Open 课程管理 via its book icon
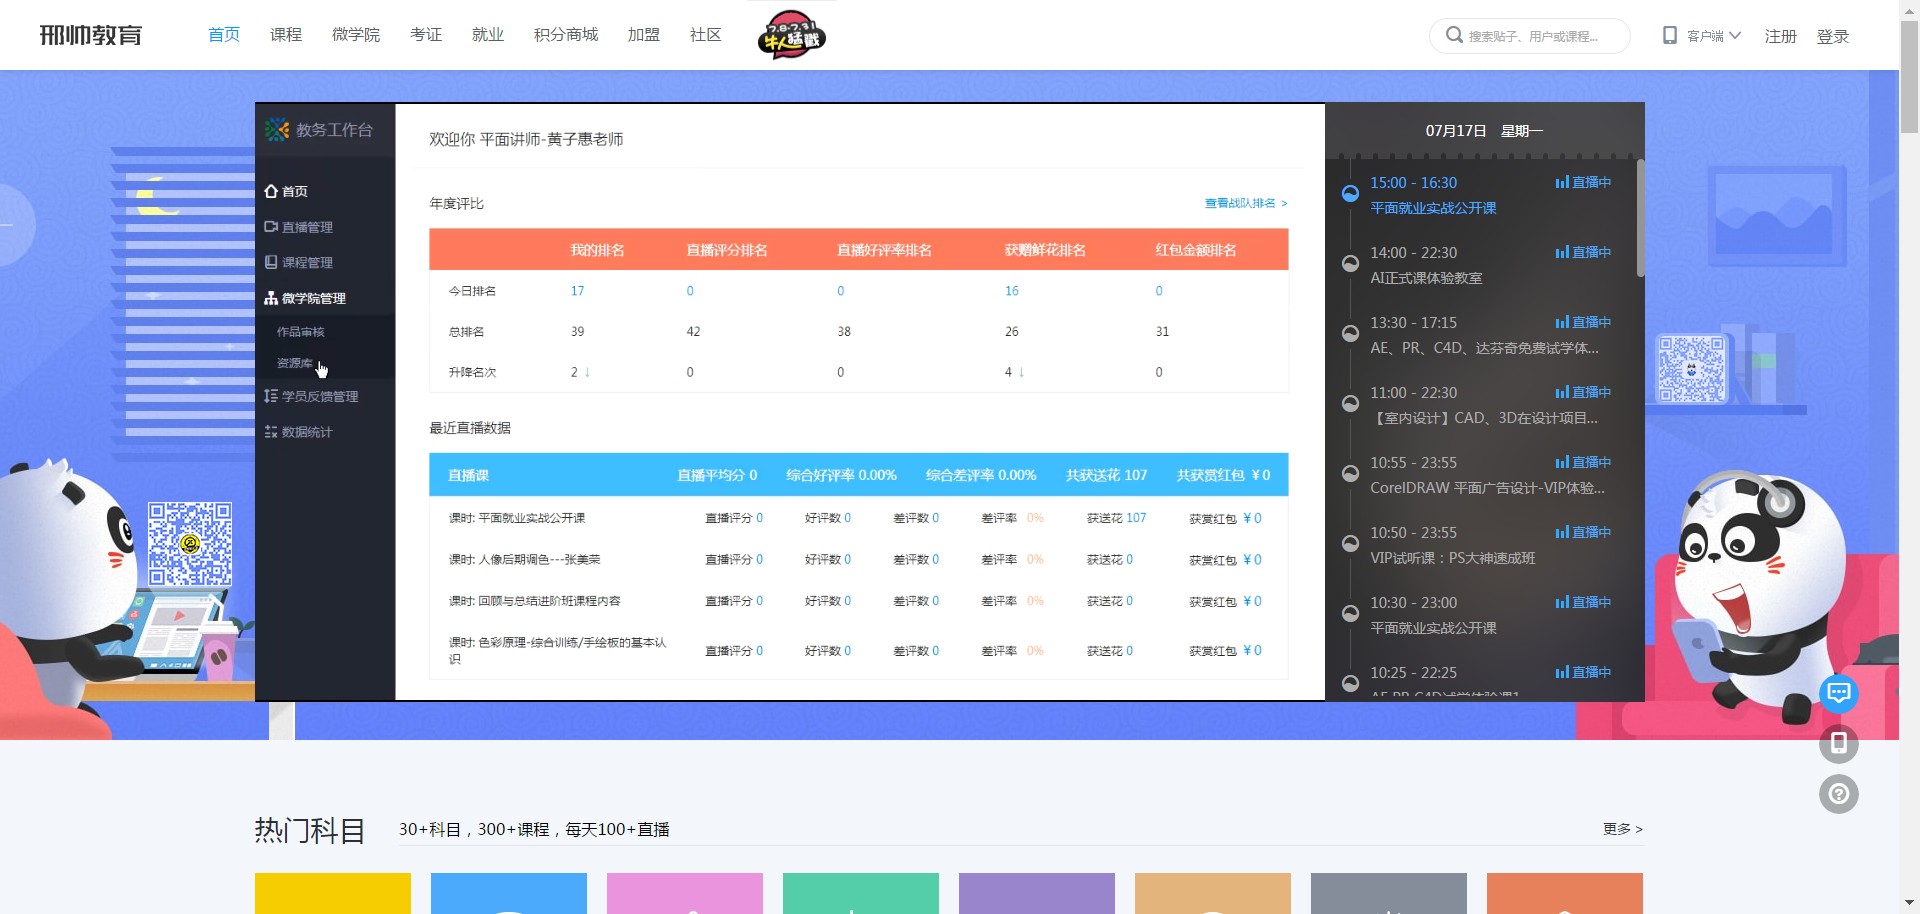Image resolution: width=1920 pixels, height=914 pixels. [x=270, y=262]
